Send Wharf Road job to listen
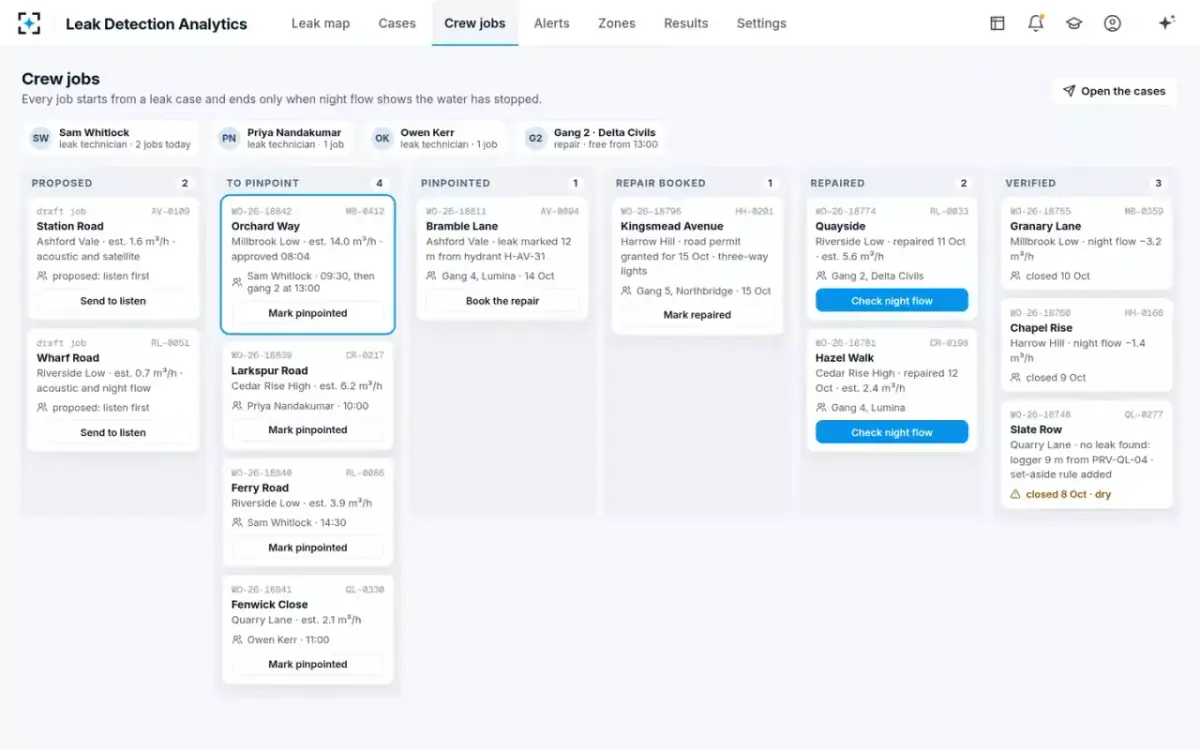This screenshot has width=1200, height=750. 113,433
